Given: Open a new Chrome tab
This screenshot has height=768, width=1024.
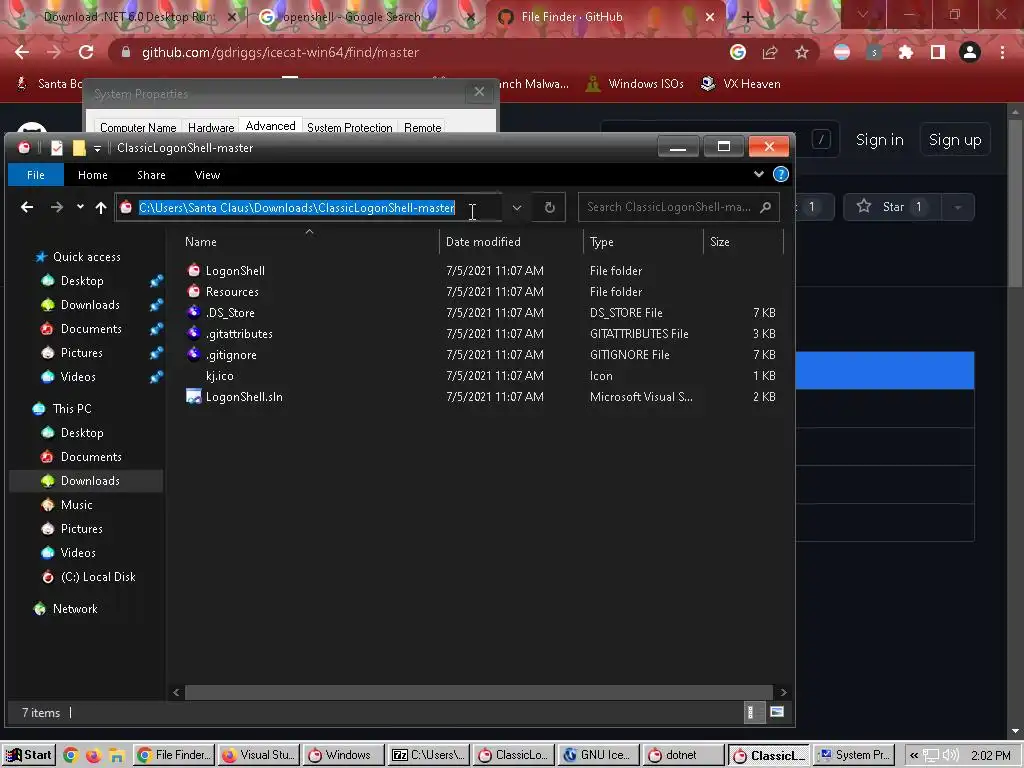Looking at the screenshot, I should click(x=747, y=18).
